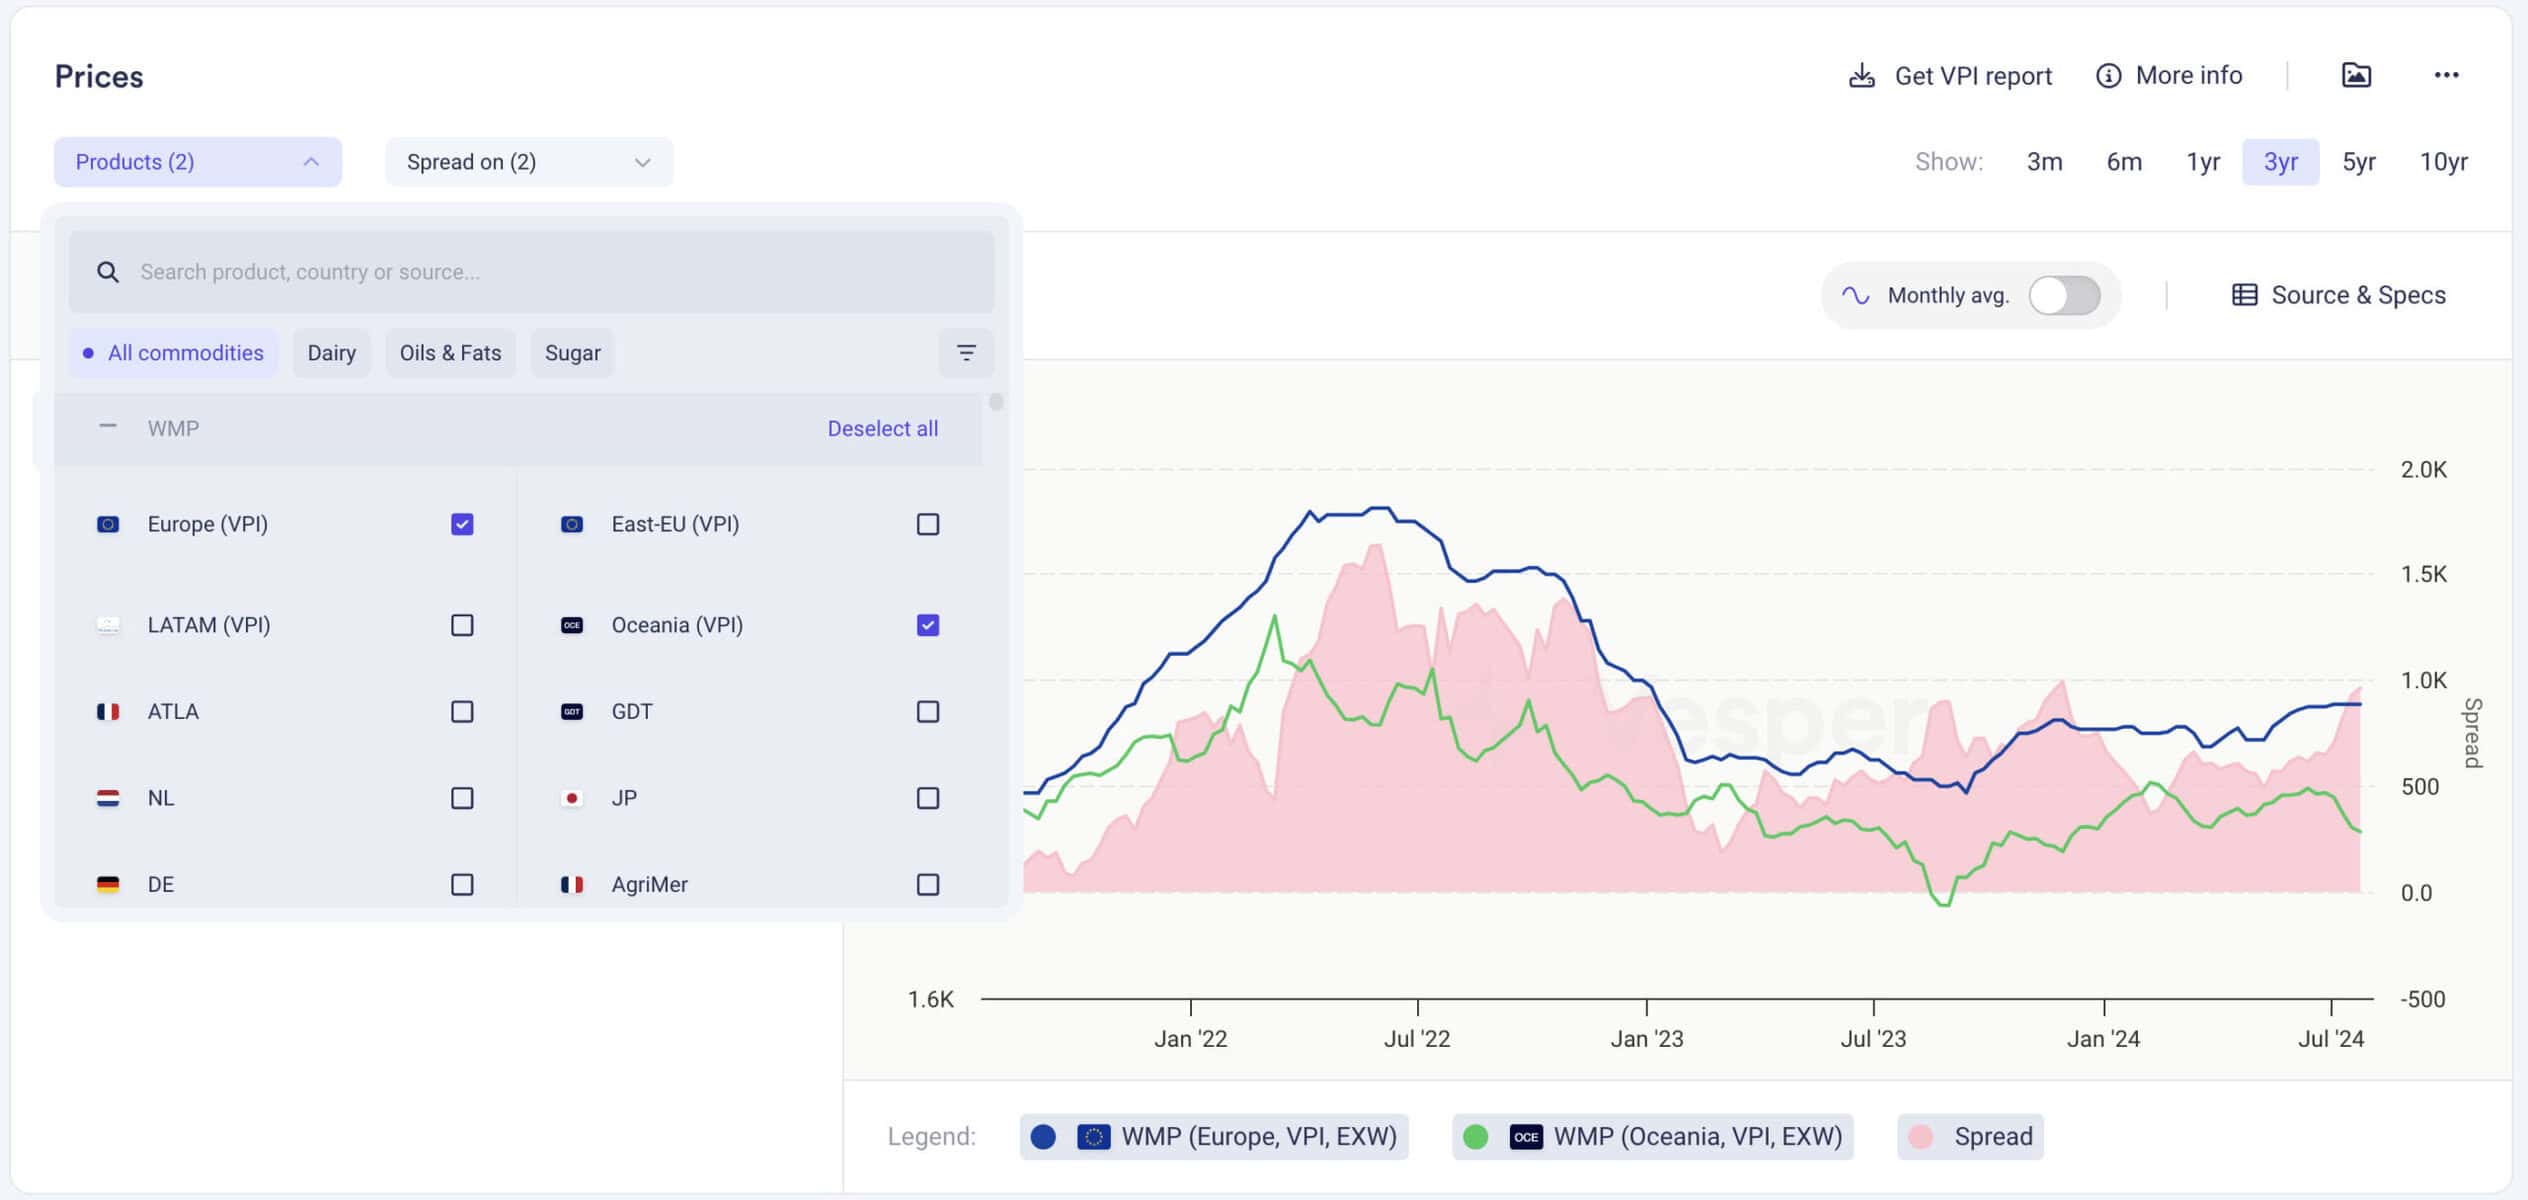
Task: Click the WMP group minus icon
Action: pyautogui.click(x=108, y=427)
